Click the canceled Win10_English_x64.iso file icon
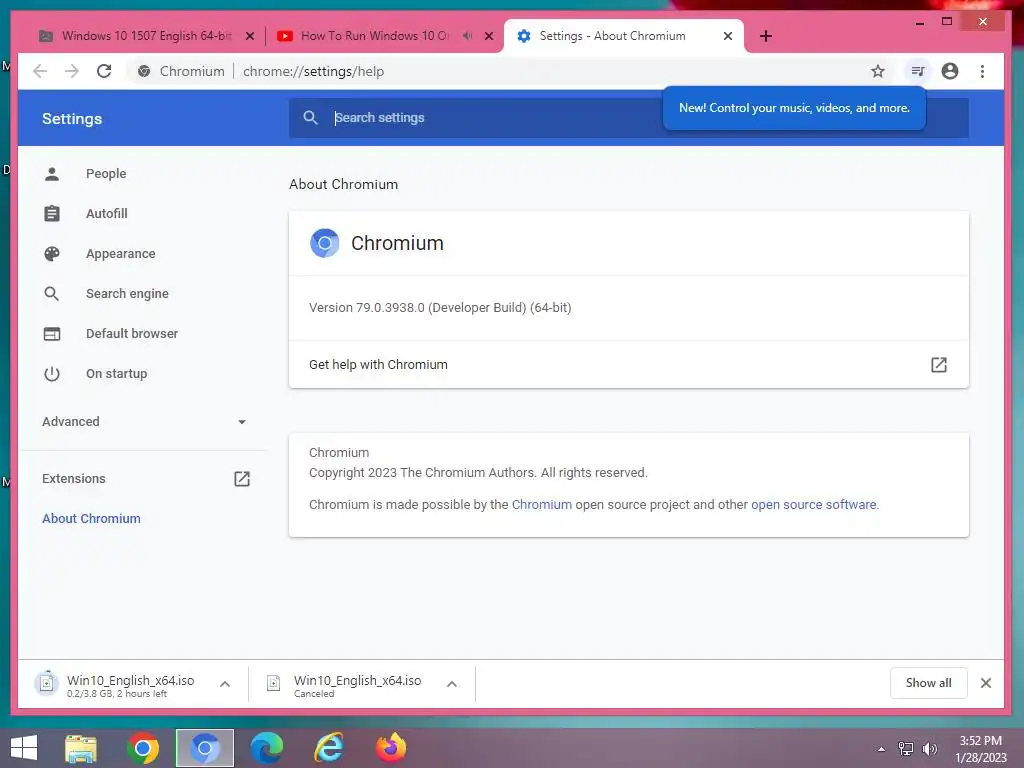 (x=274, y=683)
